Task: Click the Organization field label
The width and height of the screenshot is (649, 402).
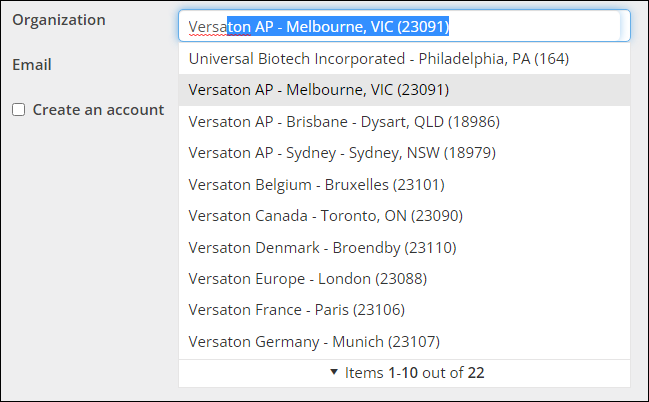Action: point(59,20)
